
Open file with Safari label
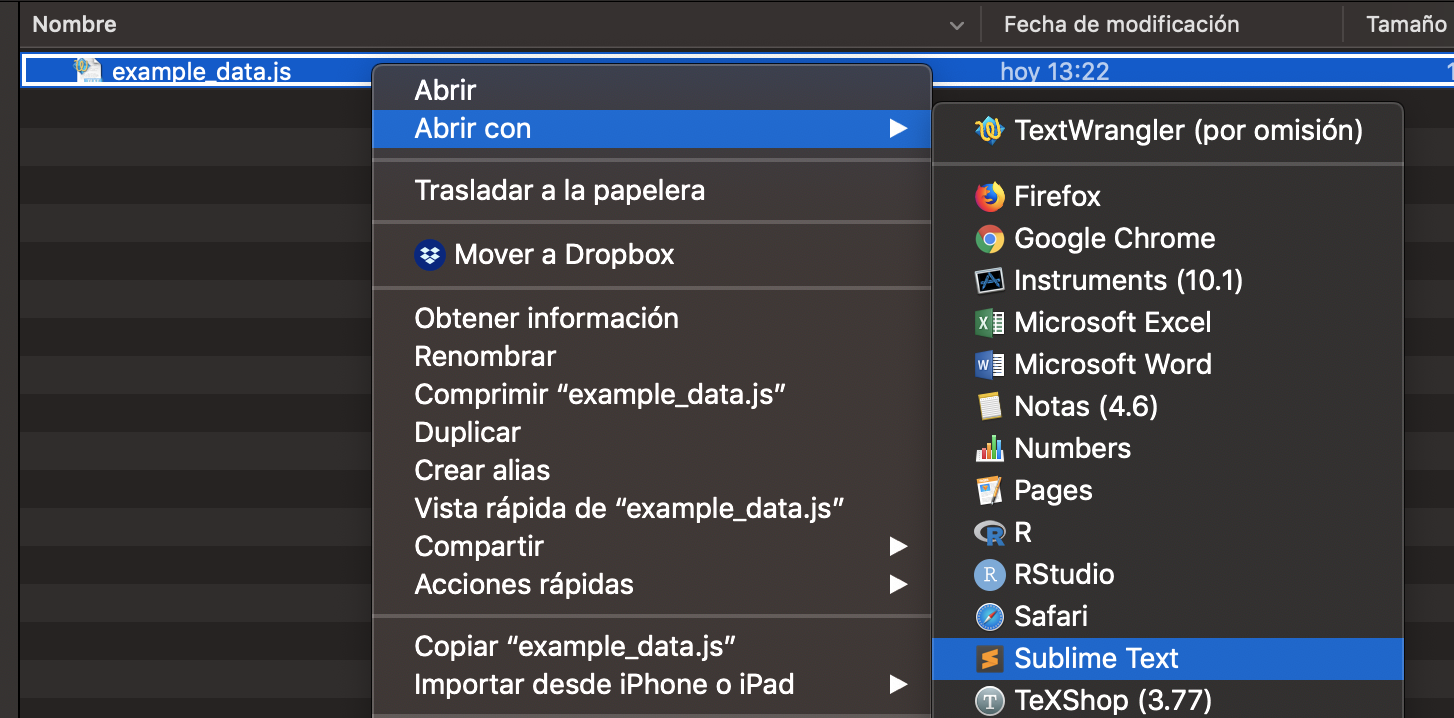1051,617
